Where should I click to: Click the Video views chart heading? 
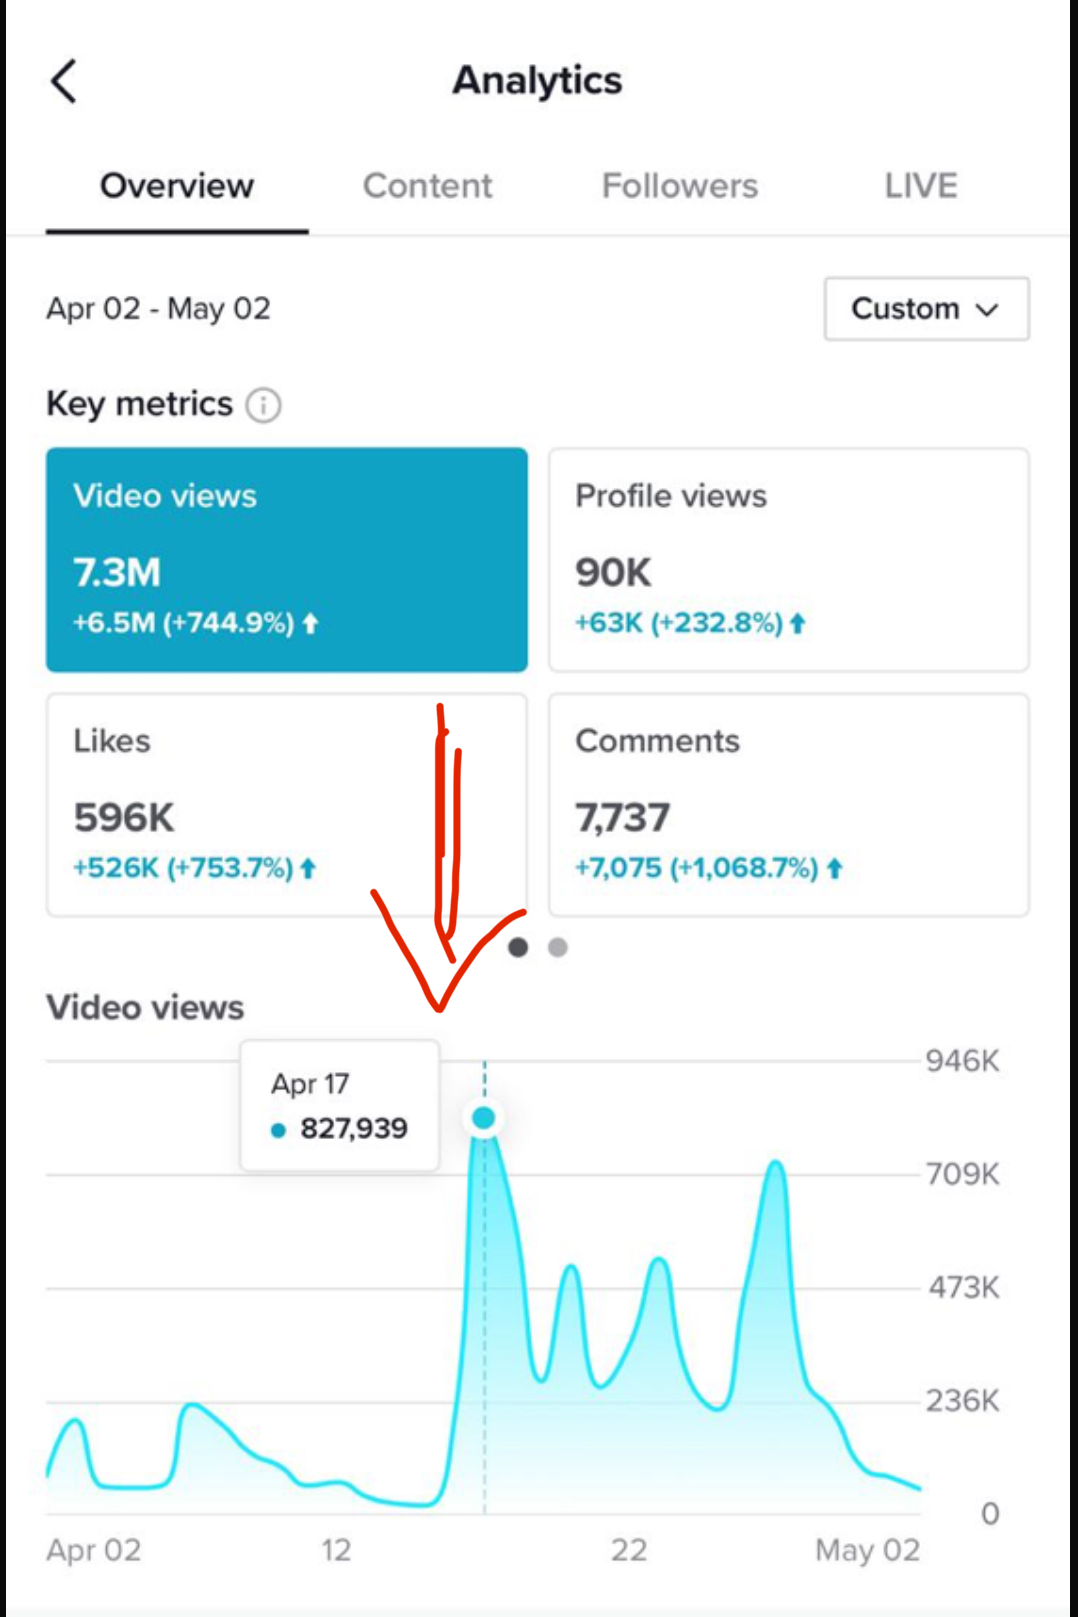[145, 1007]
